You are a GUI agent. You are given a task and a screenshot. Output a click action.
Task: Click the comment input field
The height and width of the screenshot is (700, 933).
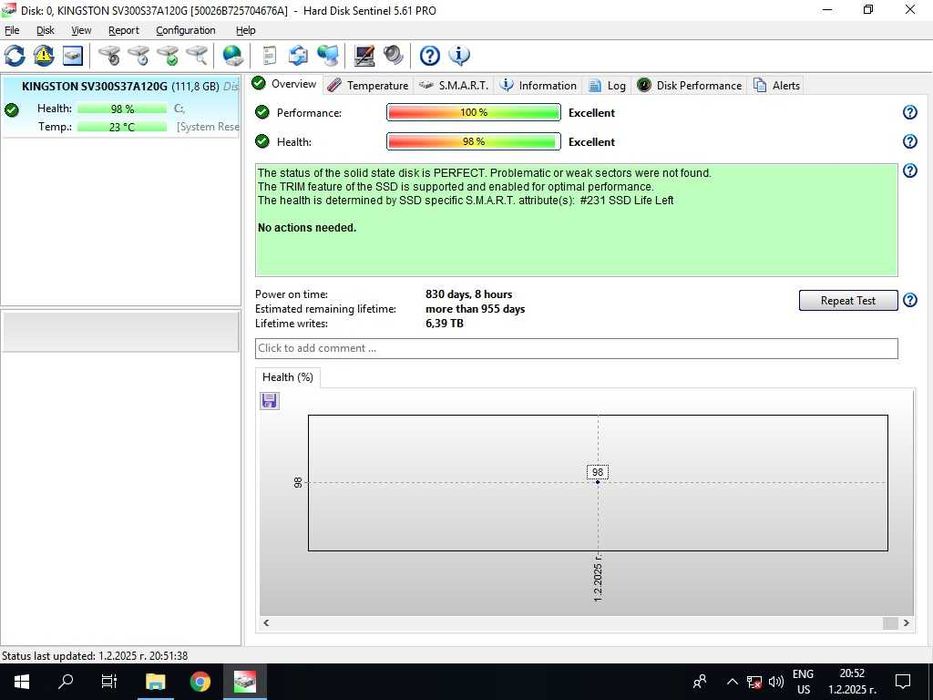point(576,348)
